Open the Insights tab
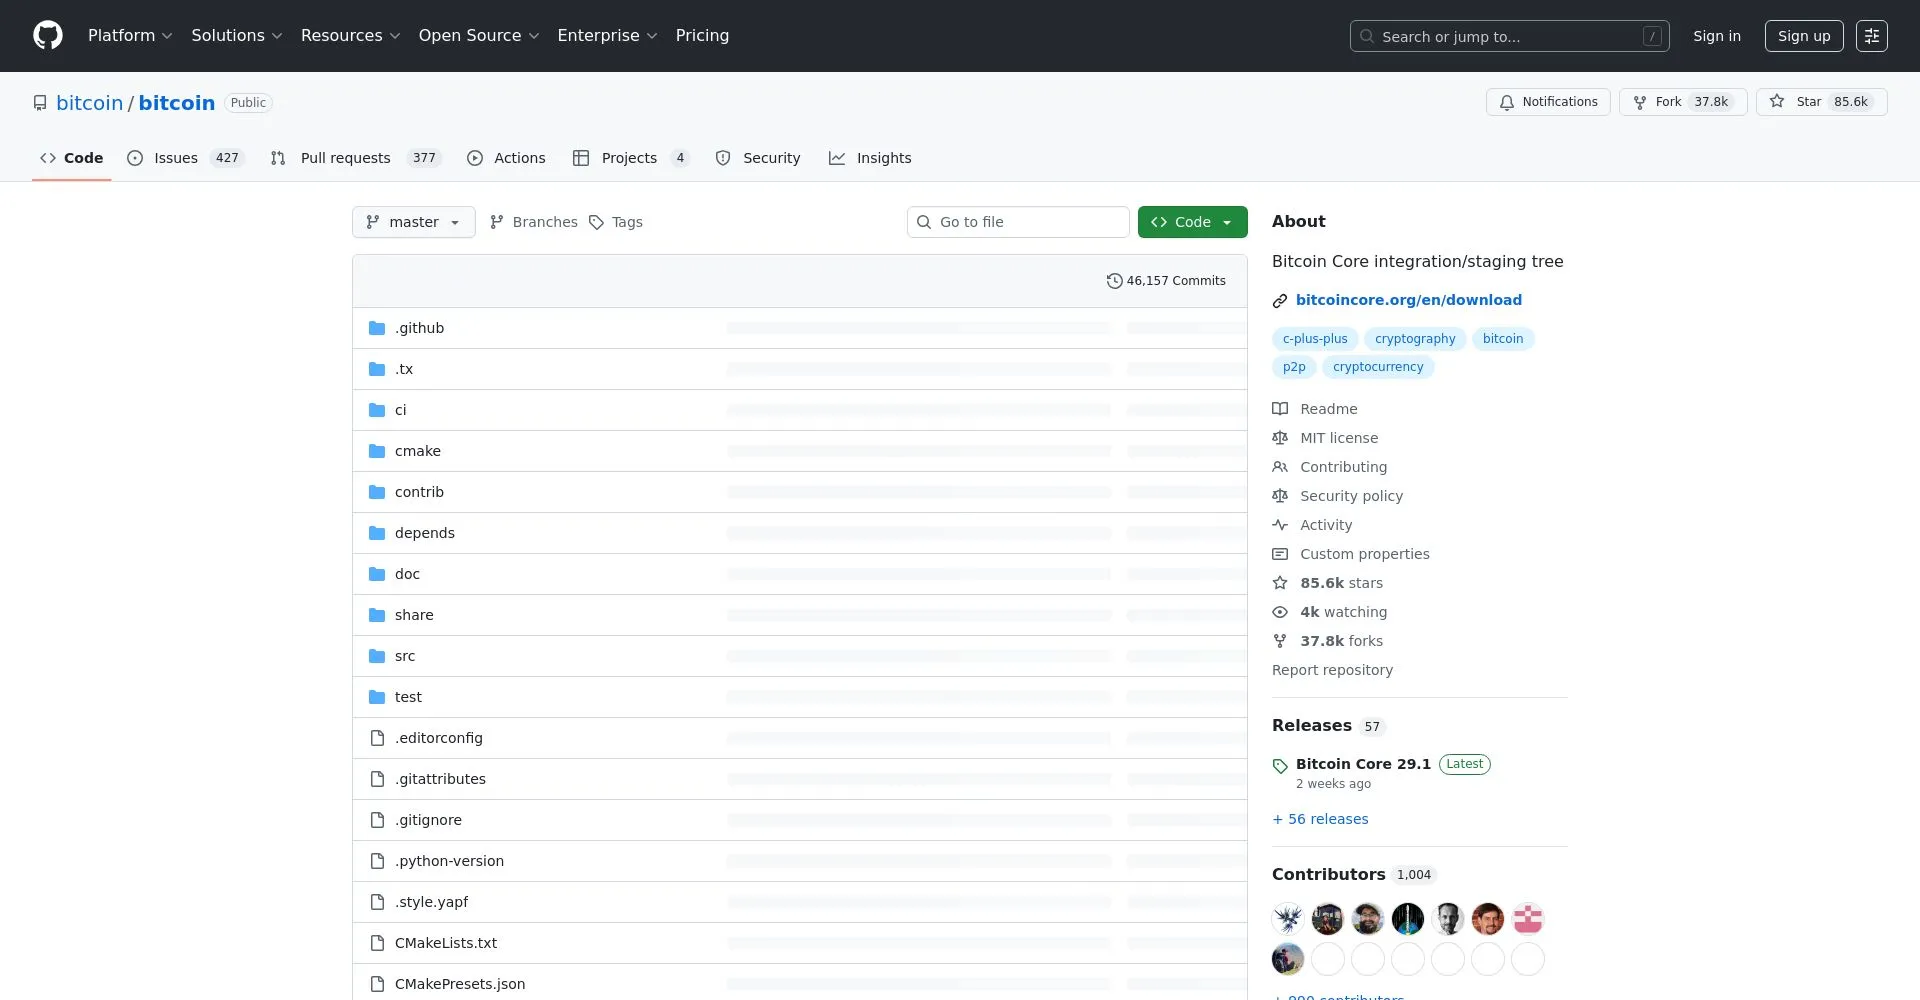 click(x=870, y=158)
